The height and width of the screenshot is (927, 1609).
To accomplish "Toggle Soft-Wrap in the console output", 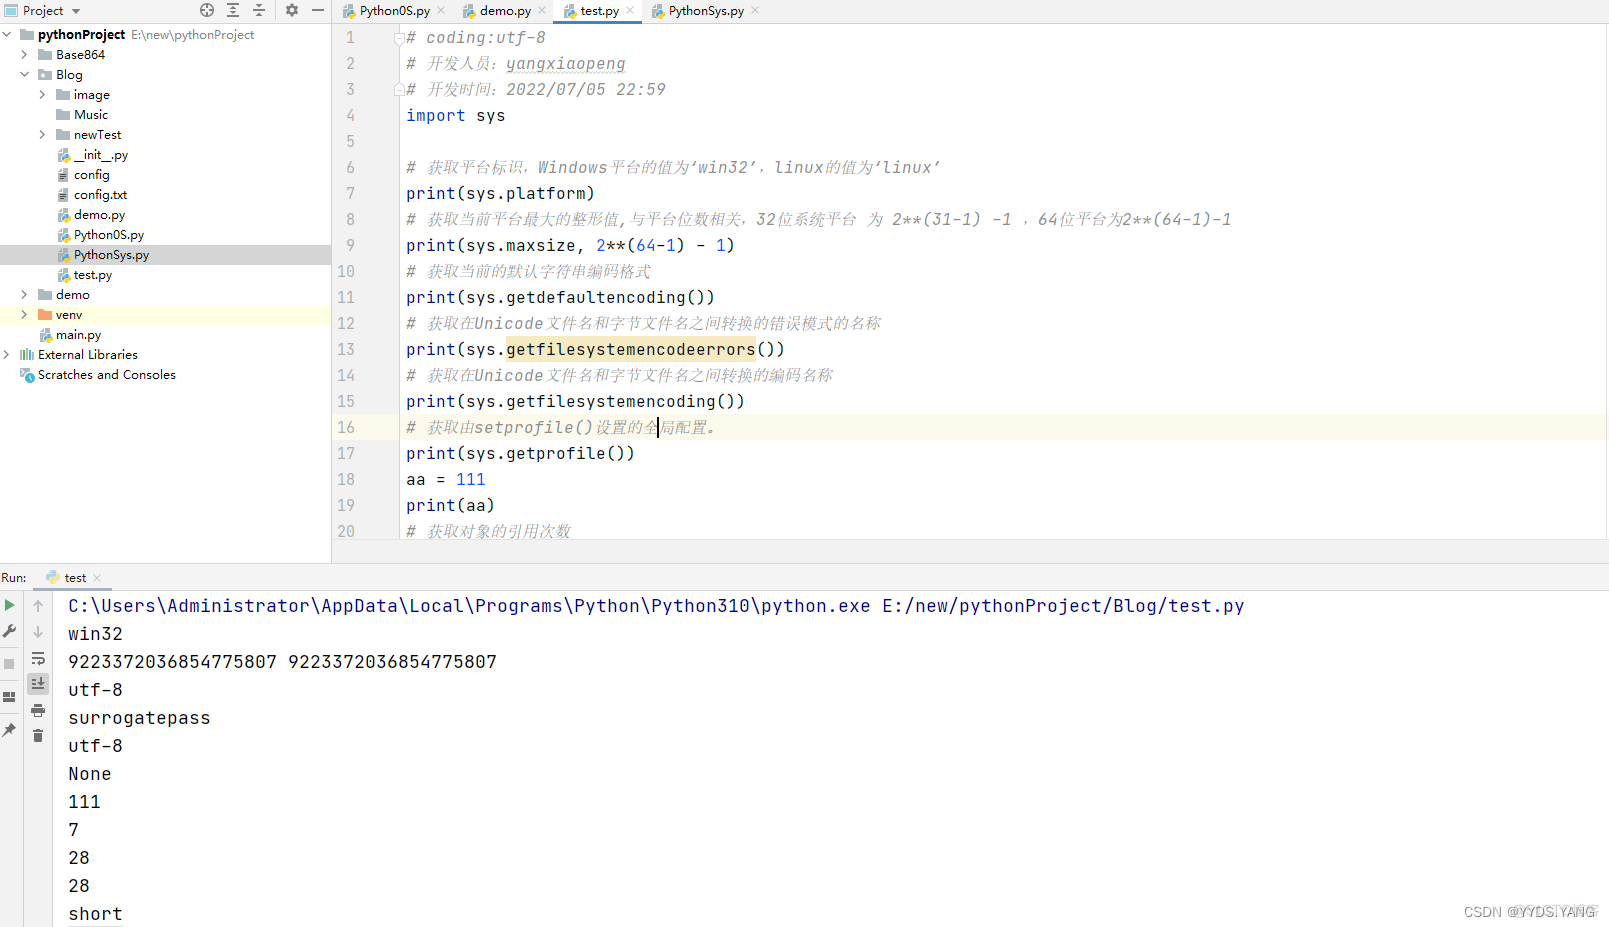I will 38,658.
